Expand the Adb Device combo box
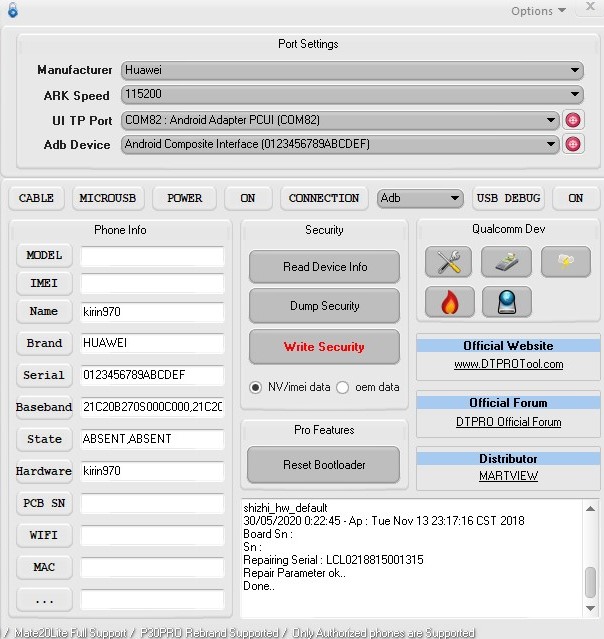This screenshot has height=639, width=604. [x=340, y=144]
